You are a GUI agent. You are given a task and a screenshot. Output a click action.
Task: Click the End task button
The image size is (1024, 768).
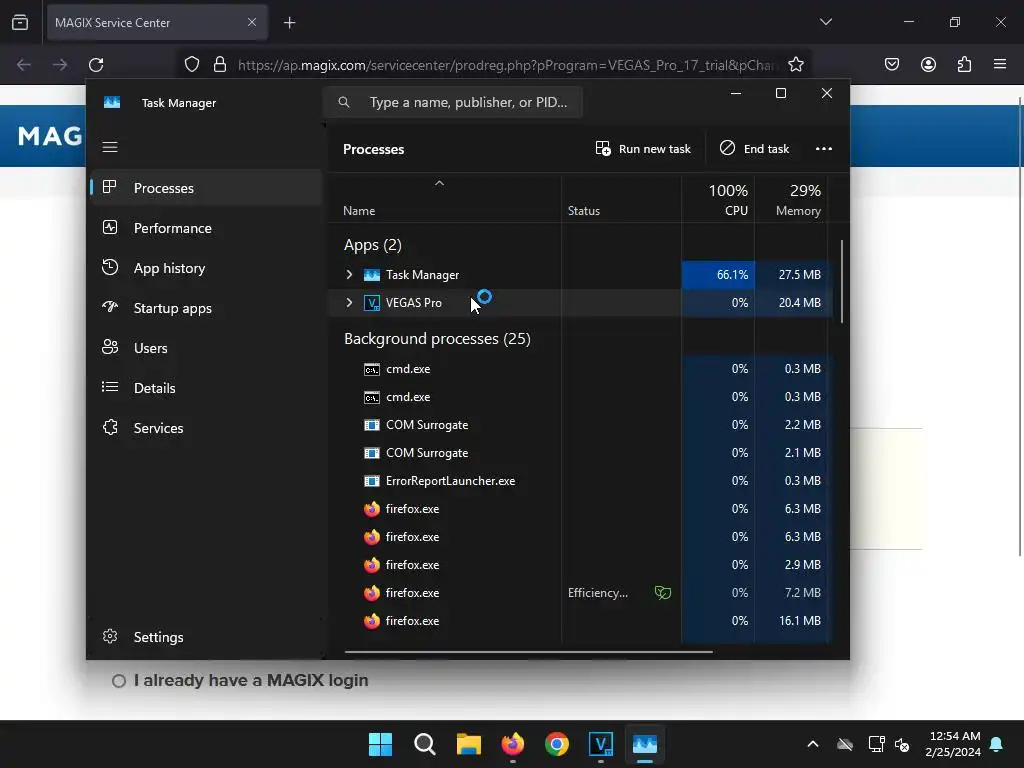click(x=754, y=149)
